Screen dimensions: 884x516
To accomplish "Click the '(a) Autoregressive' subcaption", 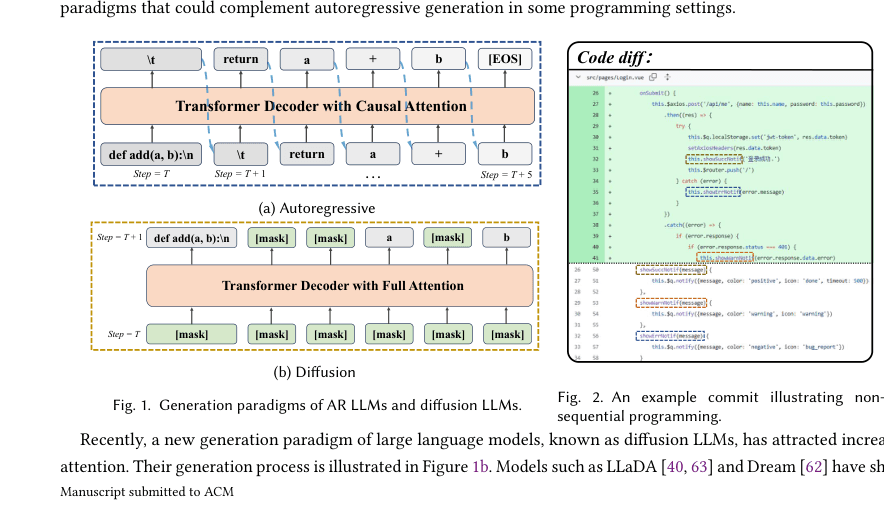I will [317, 208].
